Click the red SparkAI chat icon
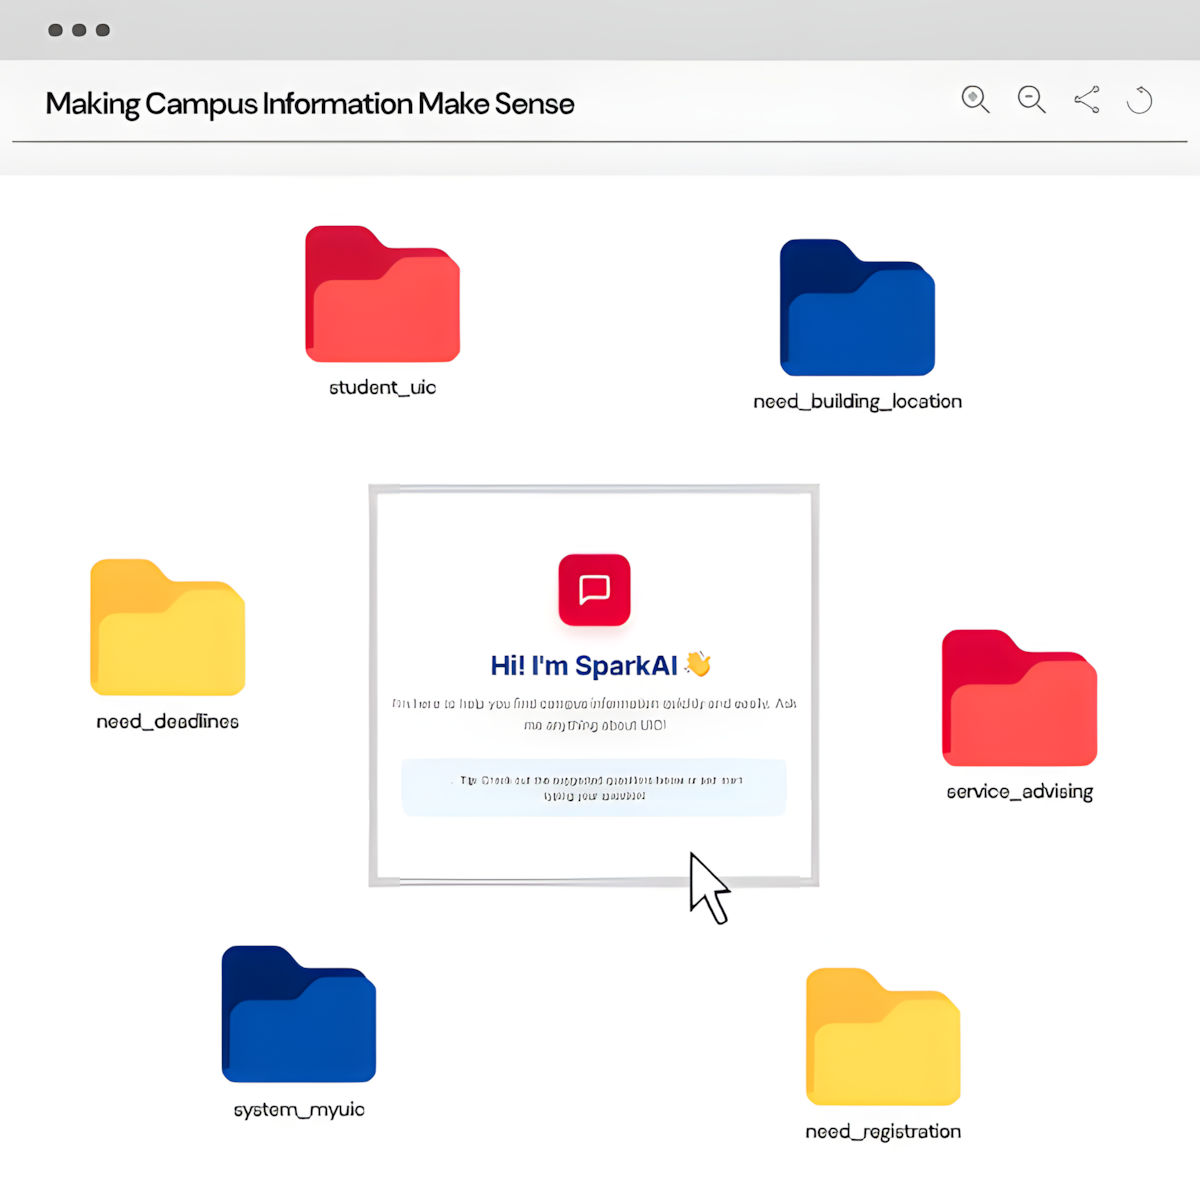The height and width of the screenshot is (1200, 1200). click(x=595, y=590)
